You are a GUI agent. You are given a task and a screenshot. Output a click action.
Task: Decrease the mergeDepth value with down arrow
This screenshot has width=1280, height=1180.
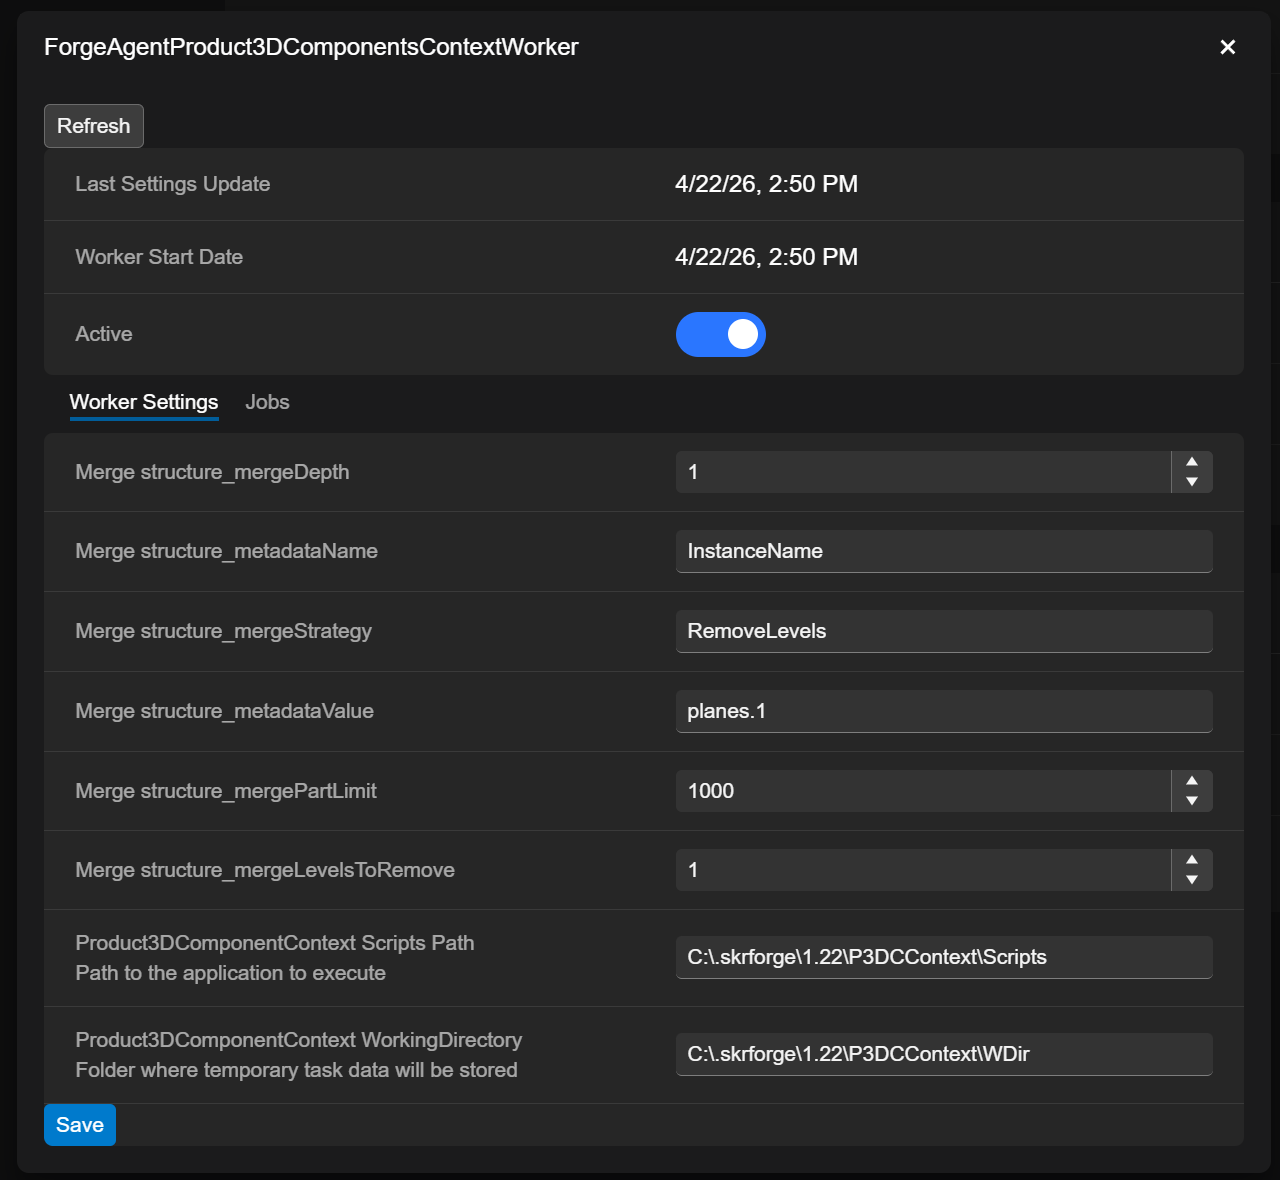pos(1191,482)
